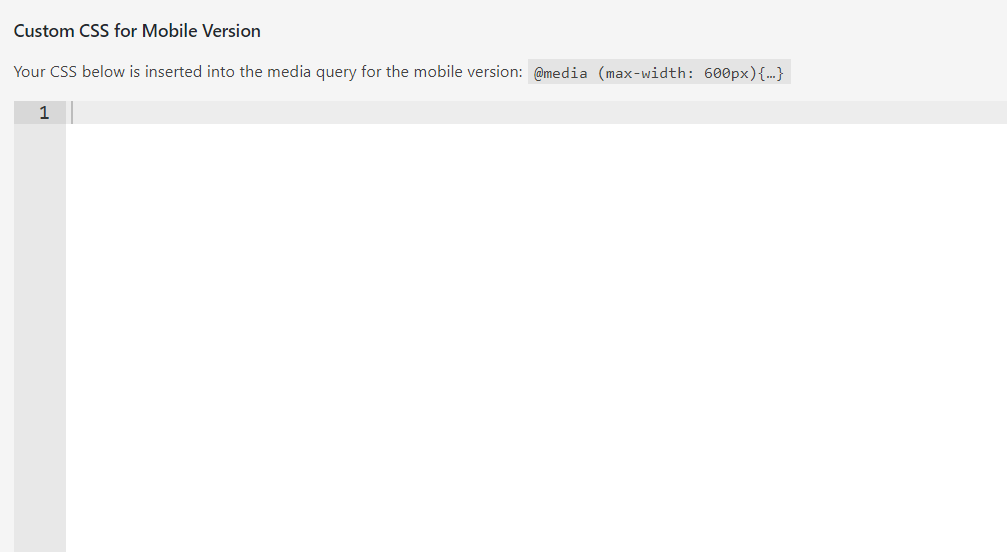
Task: Click the words "media query" in the description
Action: click(313, 73)
